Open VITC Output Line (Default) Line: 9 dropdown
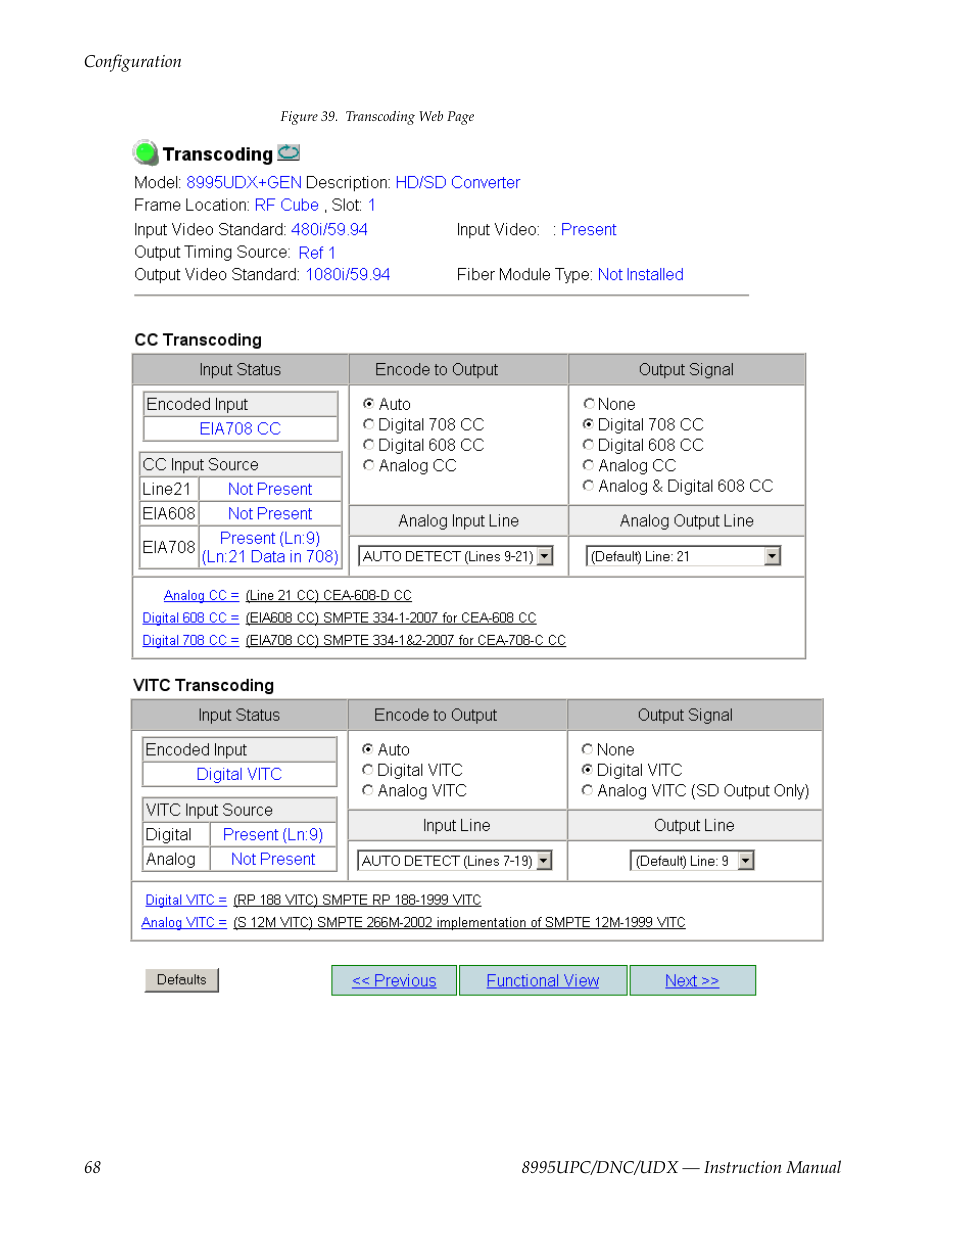 coord(692,861)
